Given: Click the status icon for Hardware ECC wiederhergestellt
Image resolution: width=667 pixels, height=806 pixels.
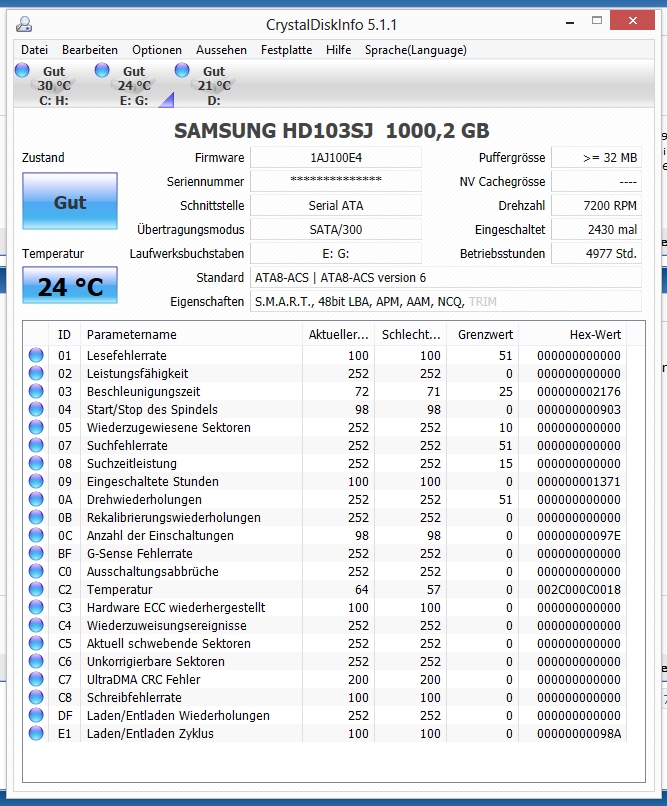Looking at the screenshot, I should click(36, 607).
